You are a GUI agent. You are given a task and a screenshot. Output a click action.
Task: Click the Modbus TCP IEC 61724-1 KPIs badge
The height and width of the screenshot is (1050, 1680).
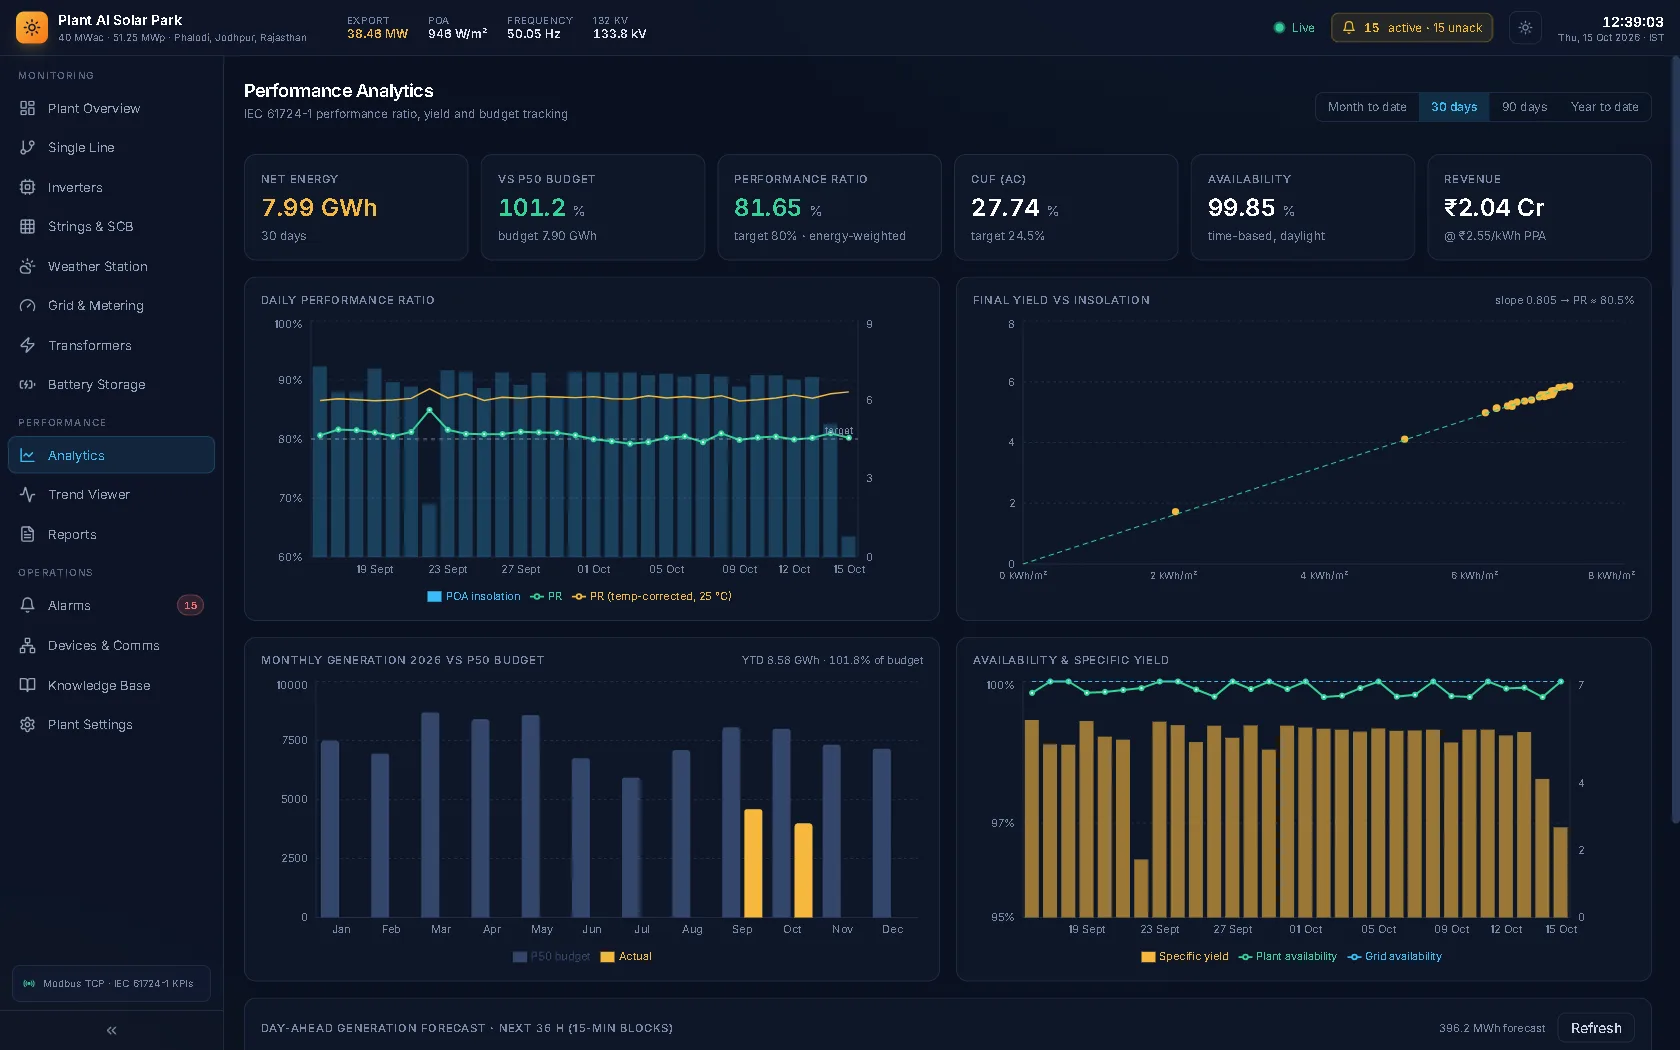click(111, 983)
